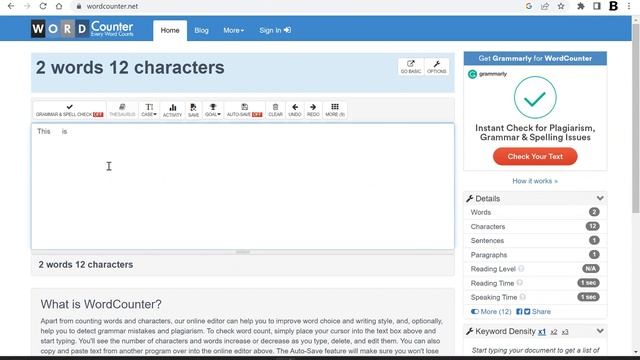Click the Paragraphs row
640x360 pixels.
pyautogui.click(x=535, y=255)
